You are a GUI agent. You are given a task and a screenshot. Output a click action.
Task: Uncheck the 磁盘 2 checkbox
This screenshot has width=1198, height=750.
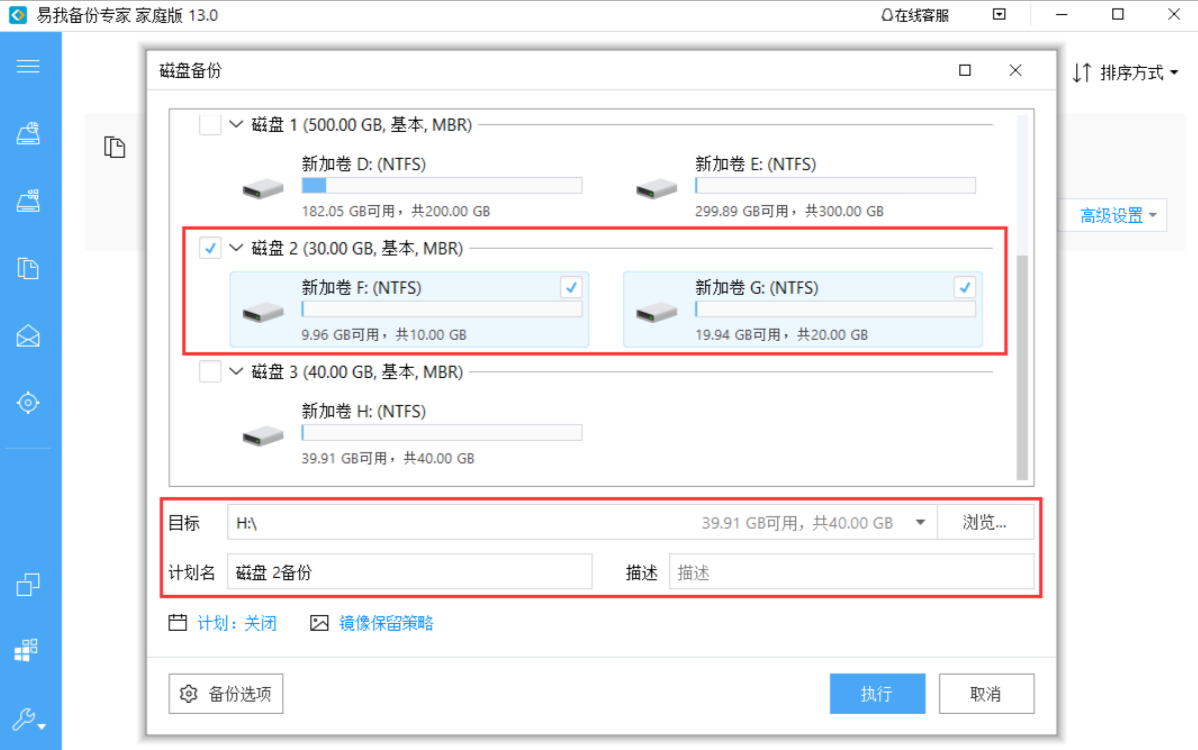click(210, 249)
